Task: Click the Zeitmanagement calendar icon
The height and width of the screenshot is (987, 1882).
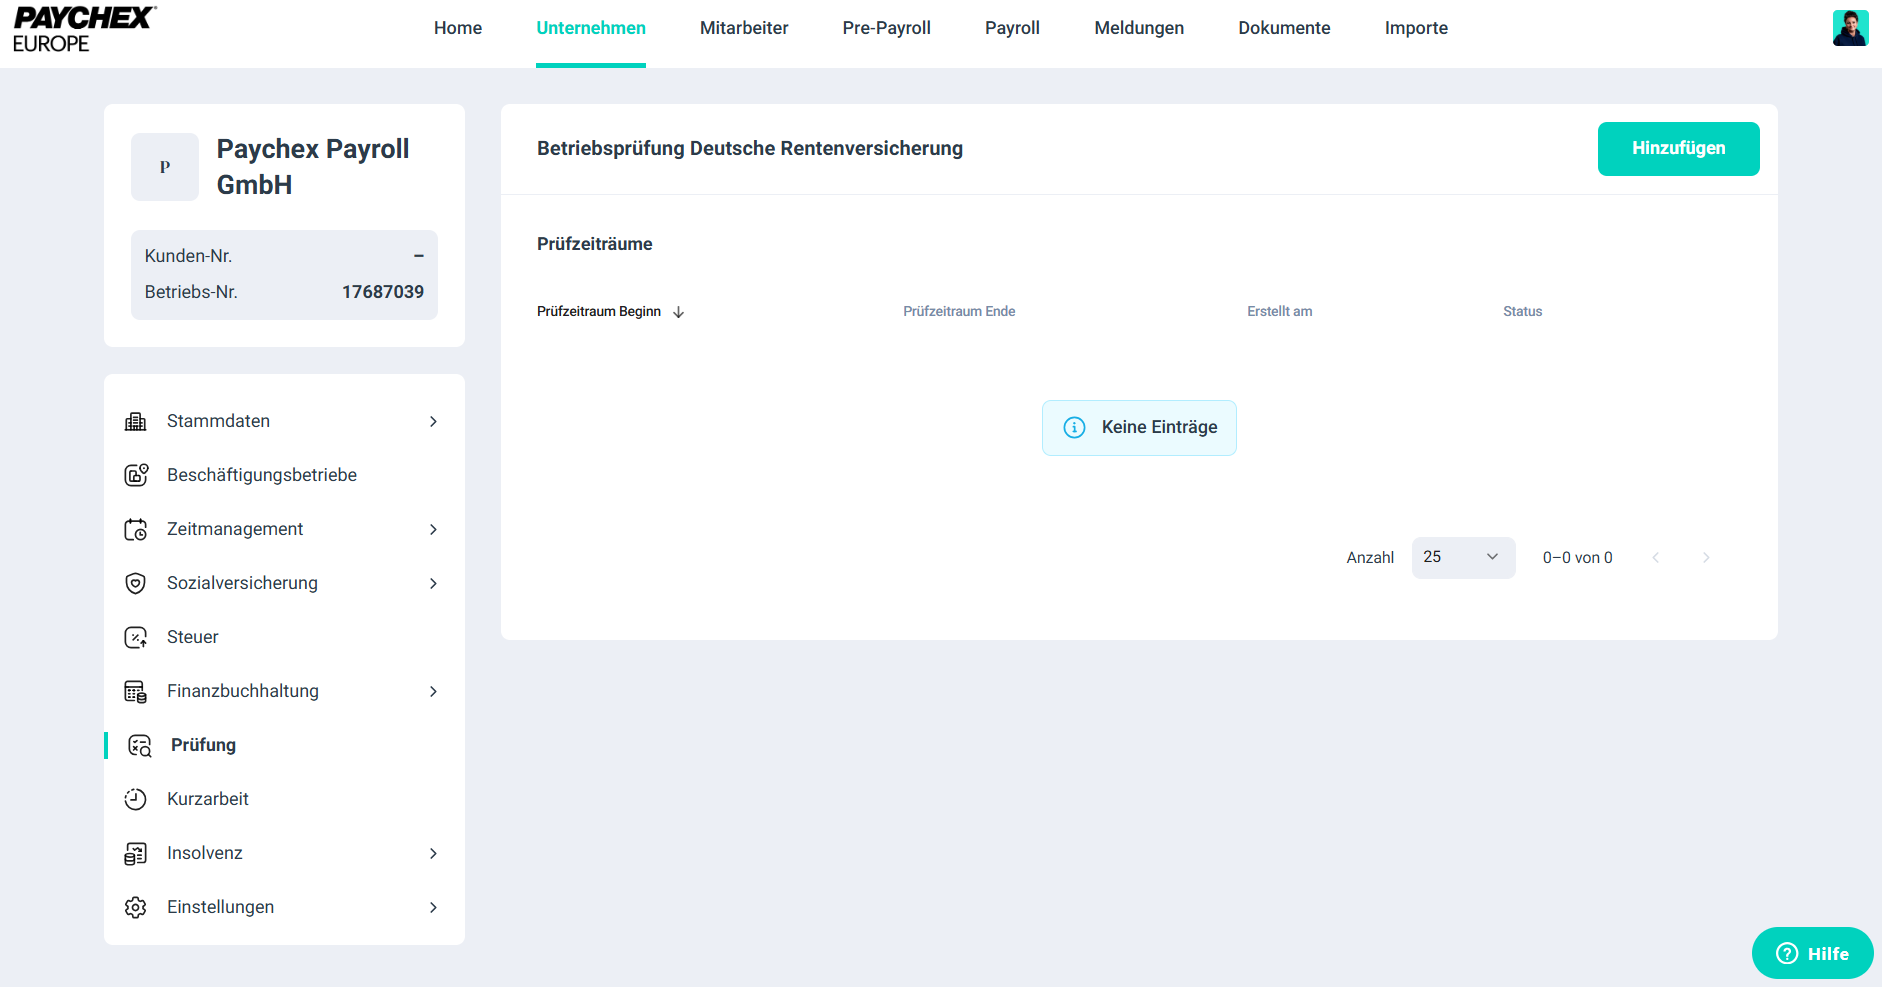Action: click(136, 529)
